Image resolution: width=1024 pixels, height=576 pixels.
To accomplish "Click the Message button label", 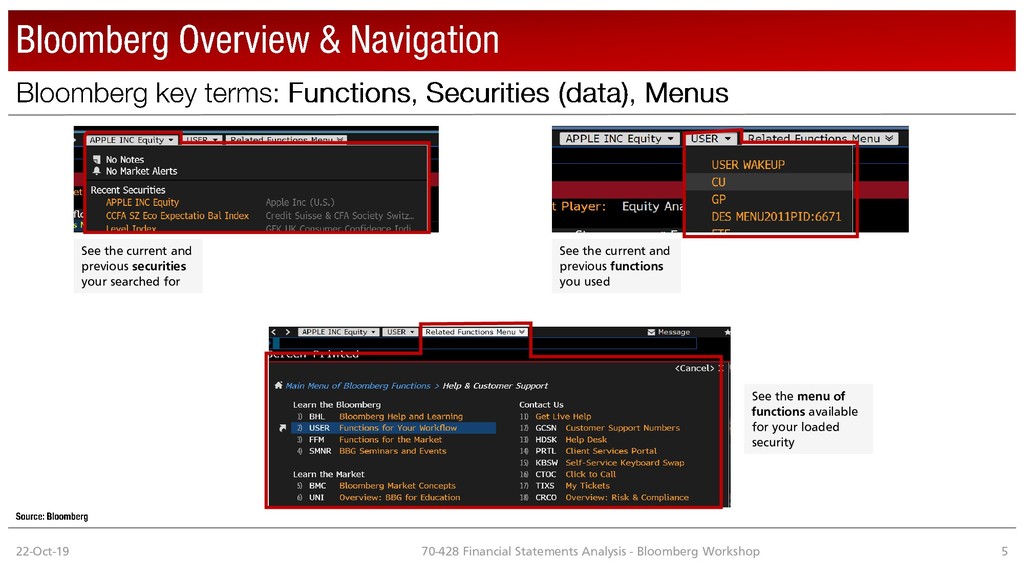I will (x=674, y=332).
